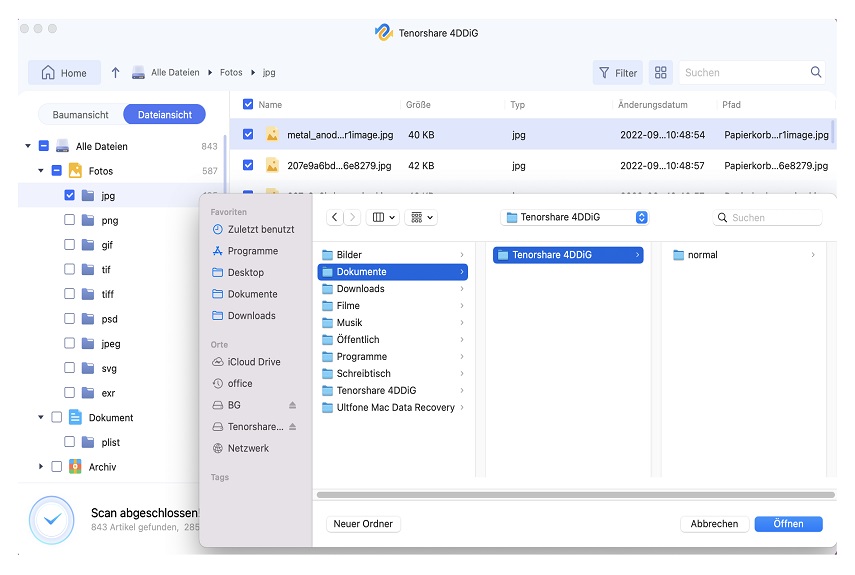The width and height of the screenshot is (855, 575).
Task: Click the Neuer Ordner button
Action: (362, 524)
